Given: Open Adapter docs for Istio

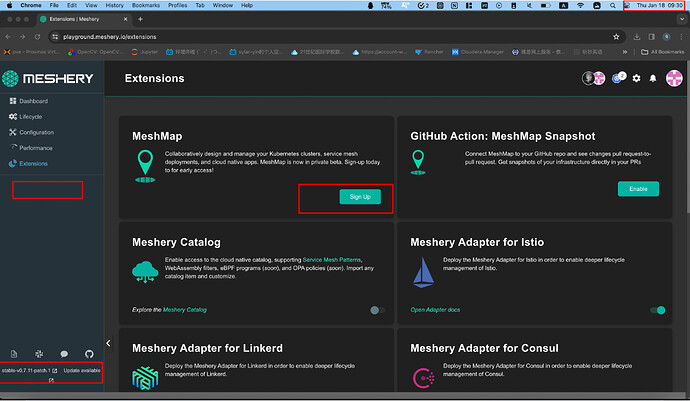Looking at the screenshot, I should [435, 310].
